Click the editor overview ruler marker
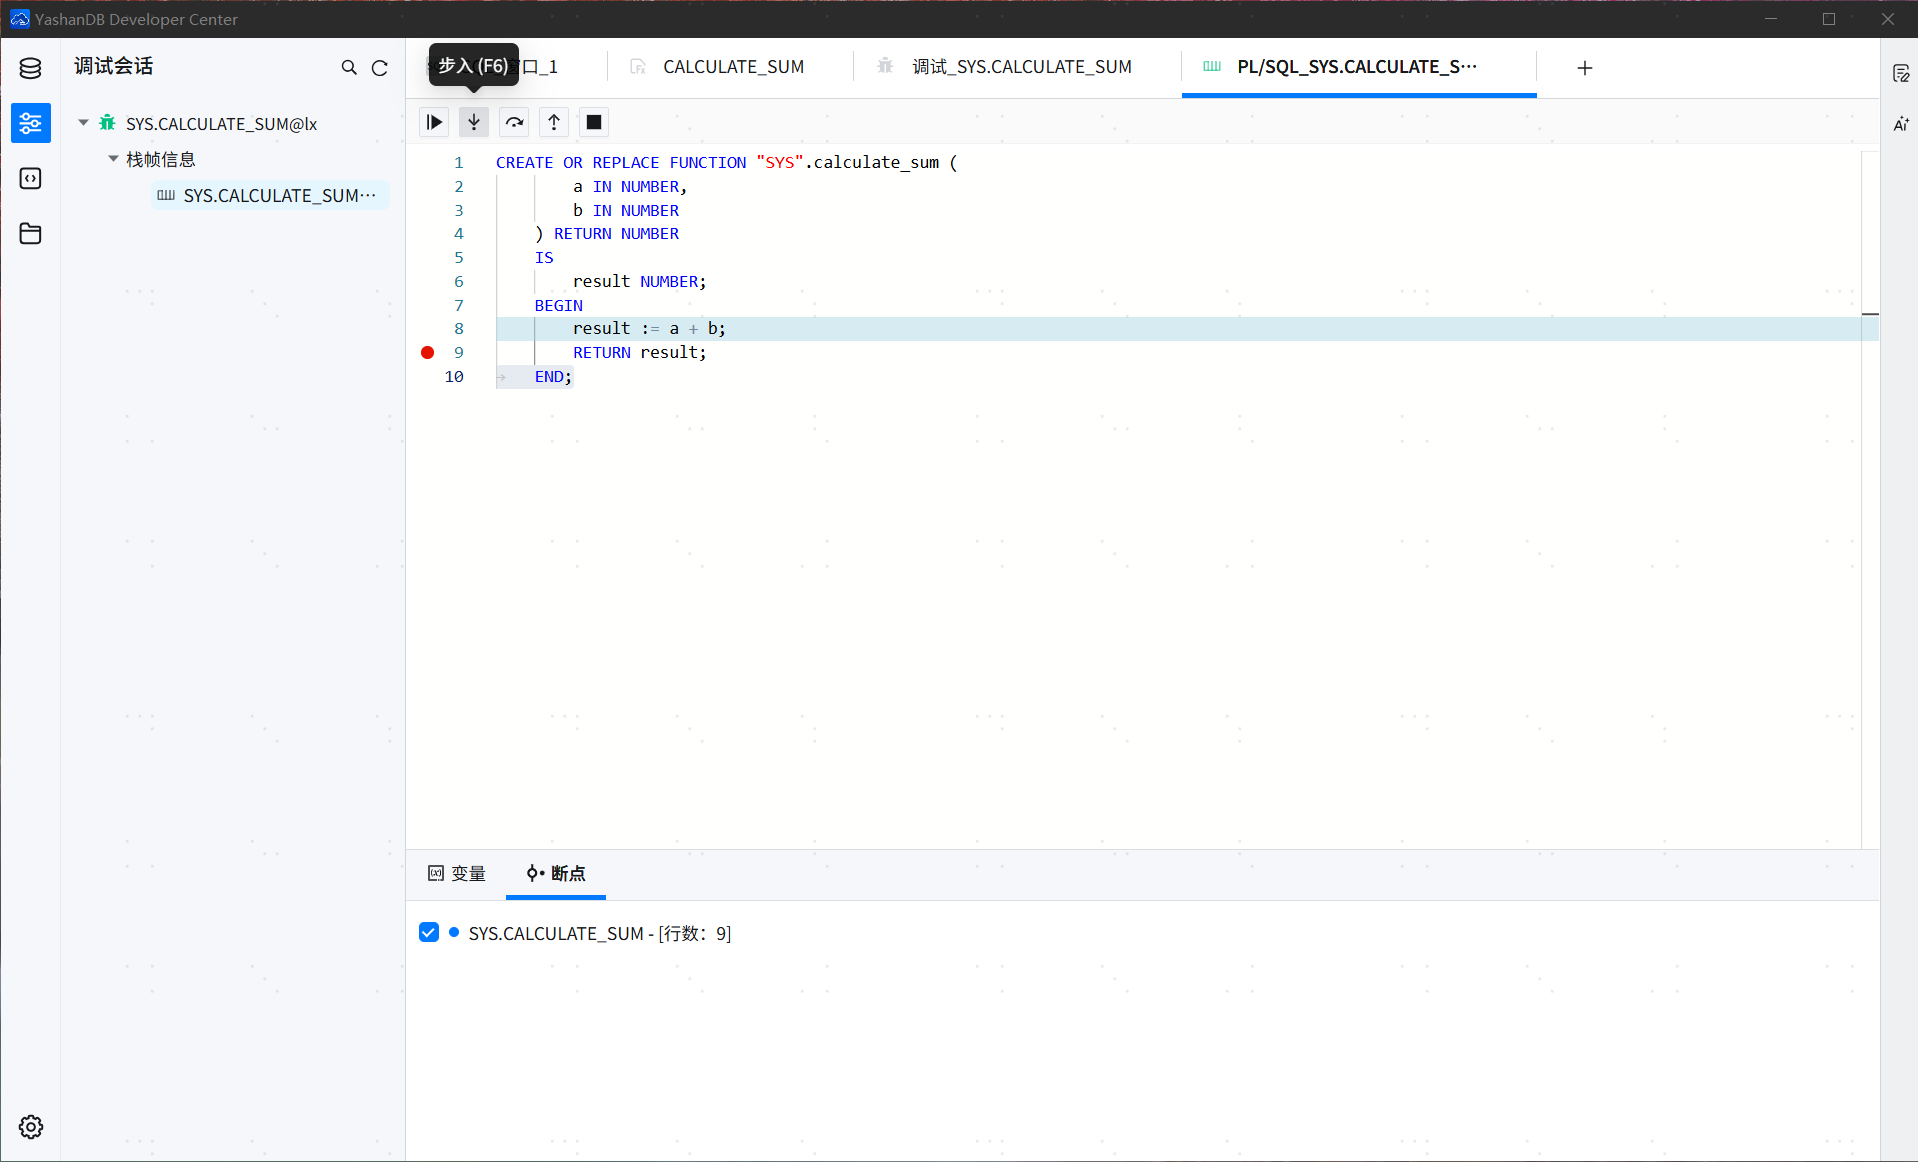 1870,314
